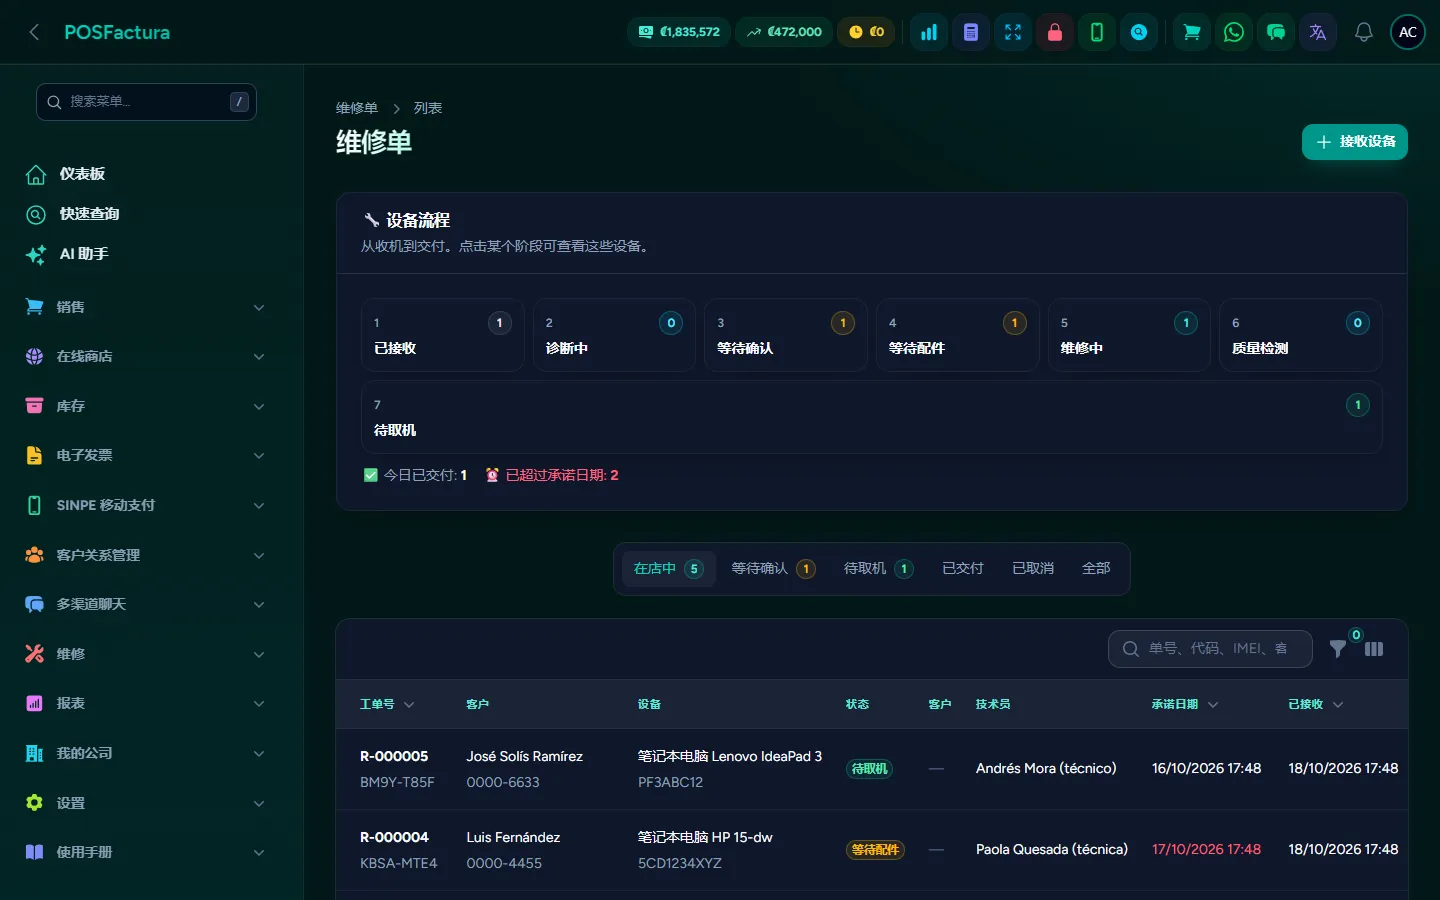The width and height of the screenshot is (1440, 900).
Task: Open the shopping cart icon
Action: tap(1192, 32)
